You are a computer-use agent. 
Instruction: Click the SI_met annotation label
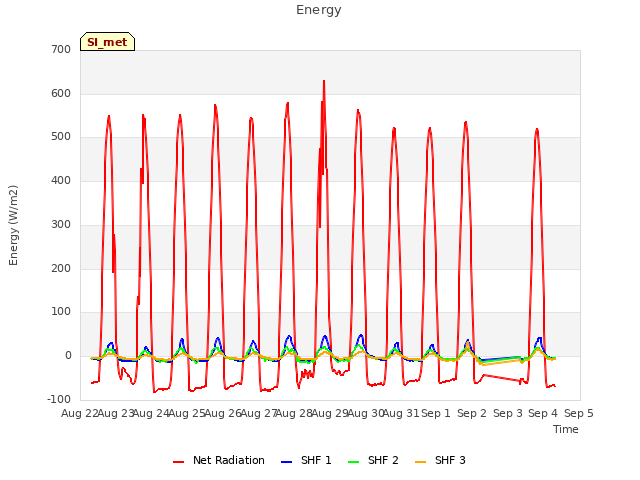(107, 42)
